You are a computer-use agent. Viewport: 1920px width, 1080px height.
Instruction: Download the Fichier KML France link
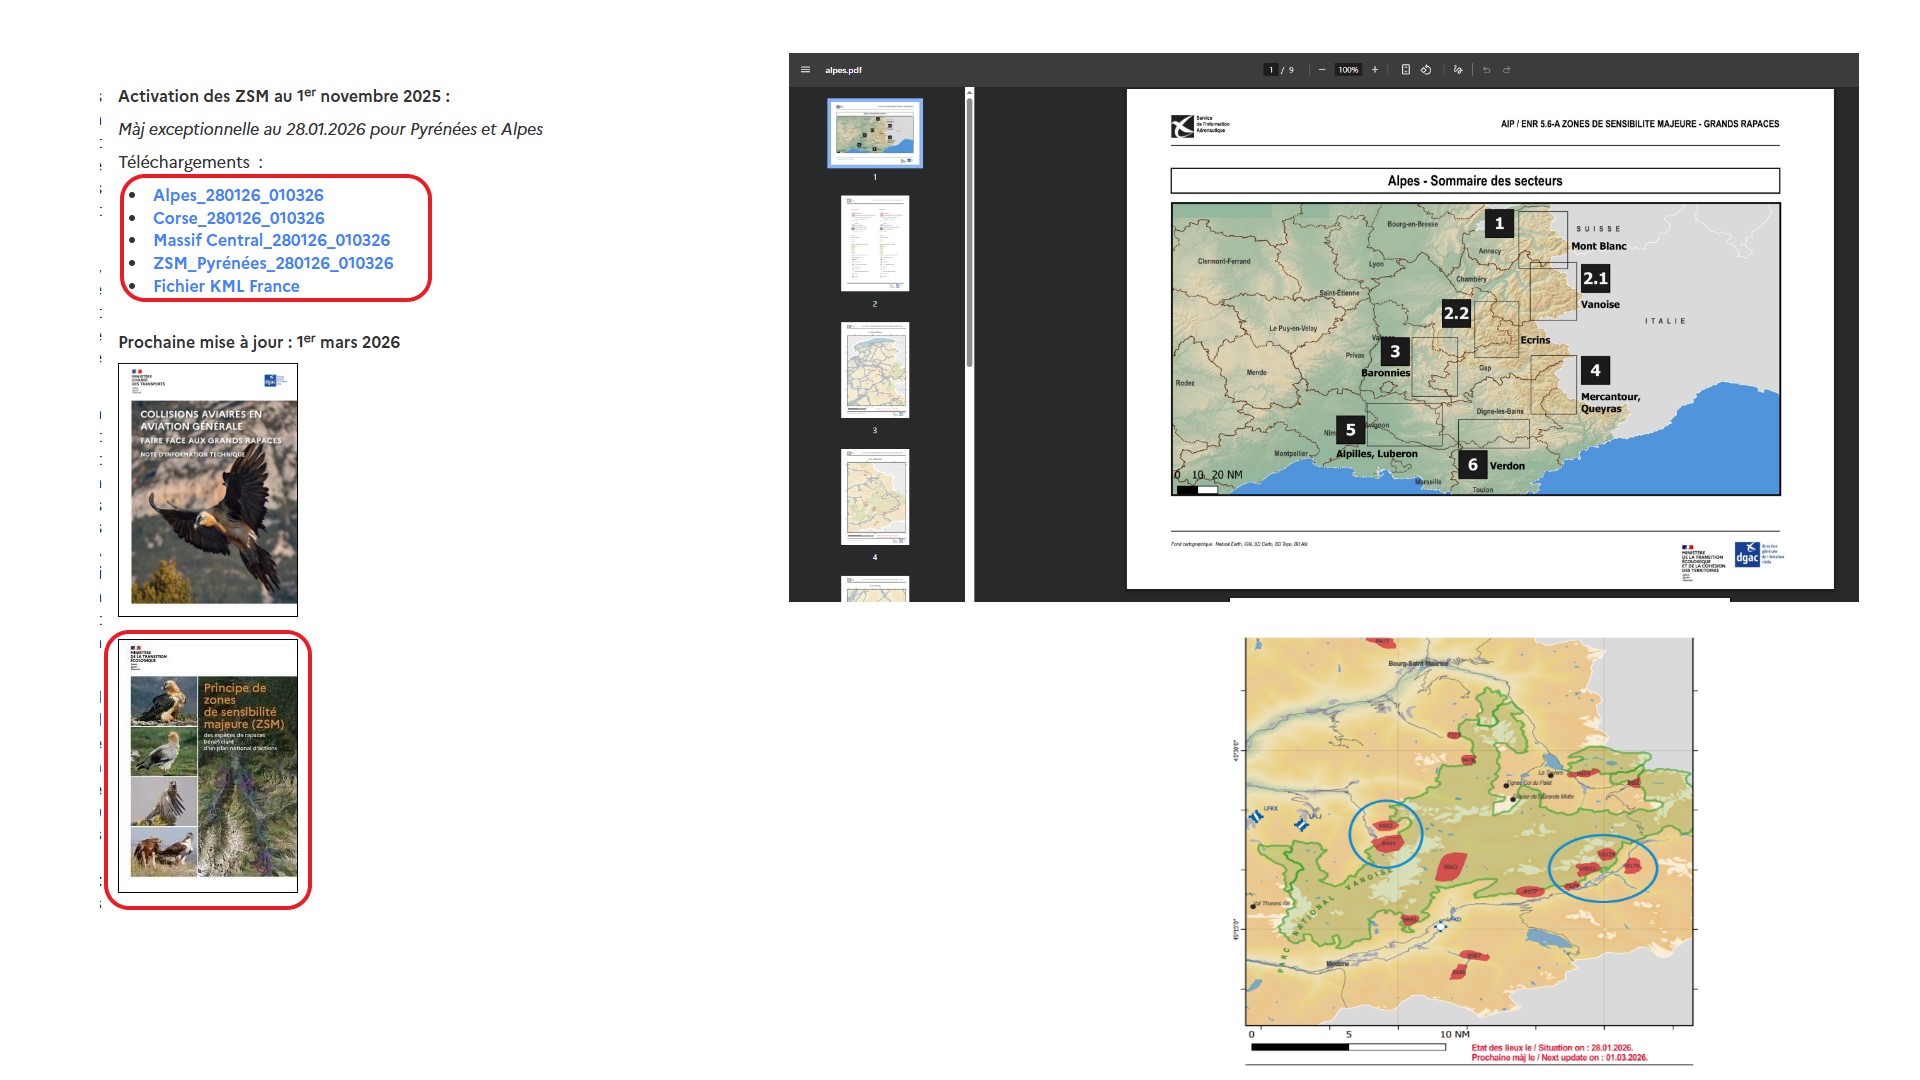click(x=226, y=286)
